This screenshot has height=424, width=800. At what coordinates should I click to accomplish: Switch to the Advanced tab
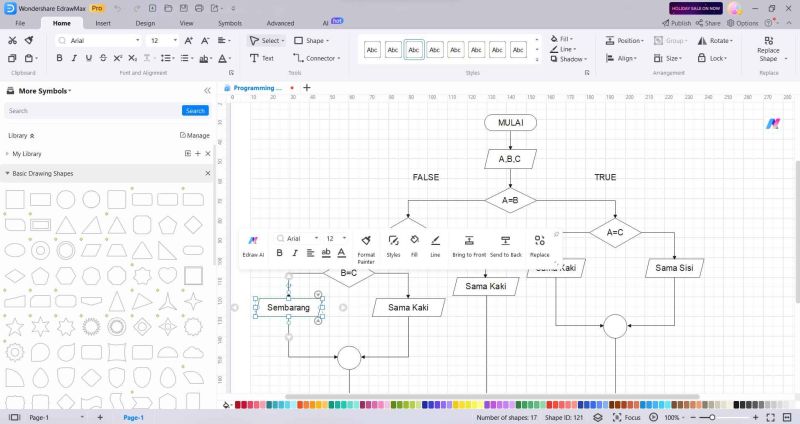280,23
